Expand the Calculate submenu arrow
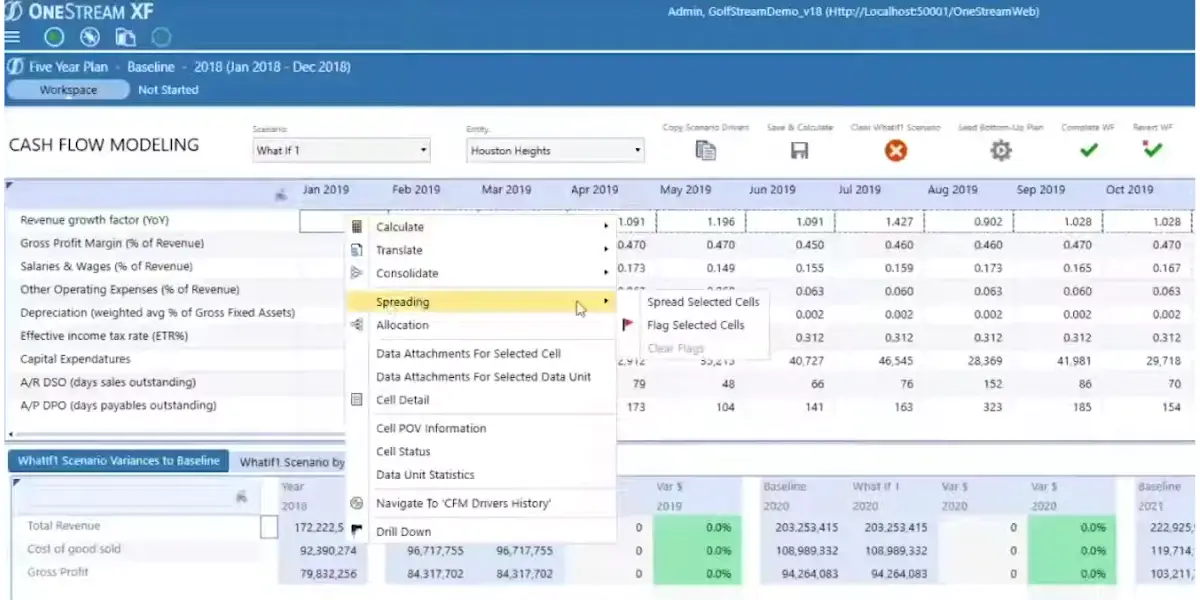The height and width of the screenshot is (600, 1200). point(606,227)
